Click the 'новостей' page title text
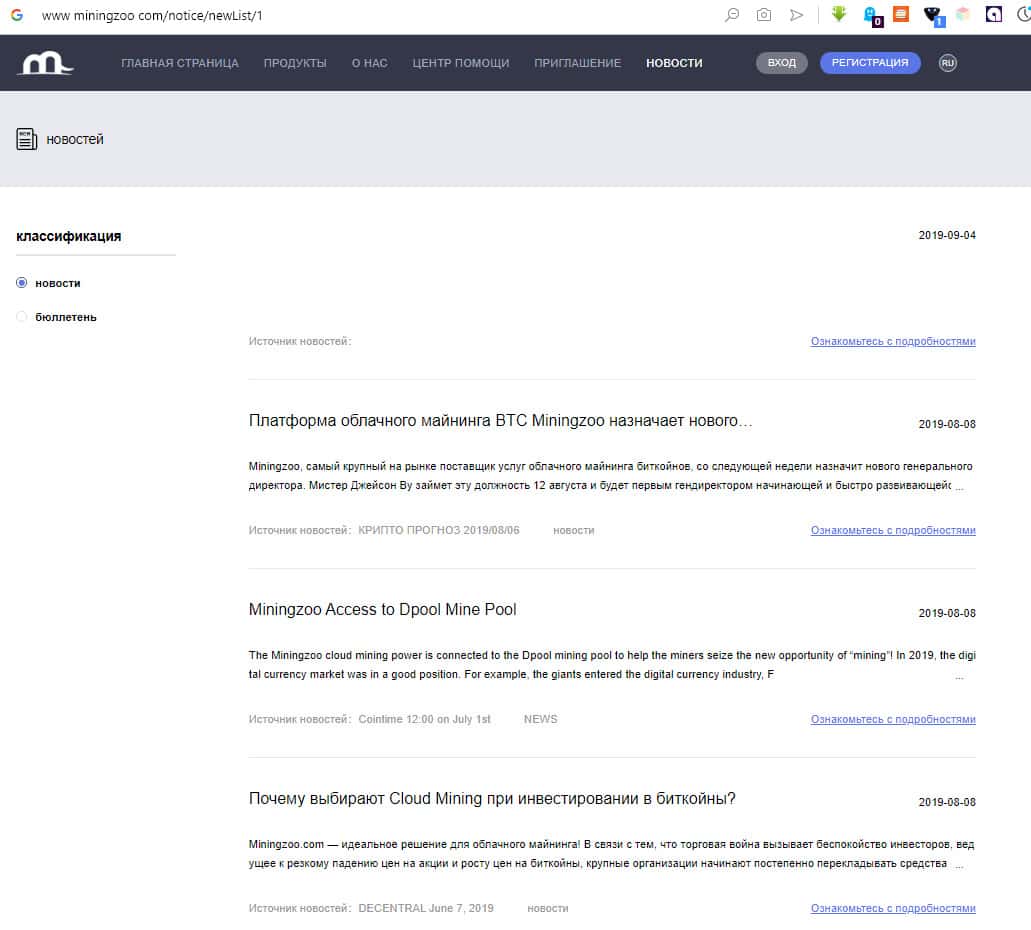The image size is (1031, 930). coord(75,139)
